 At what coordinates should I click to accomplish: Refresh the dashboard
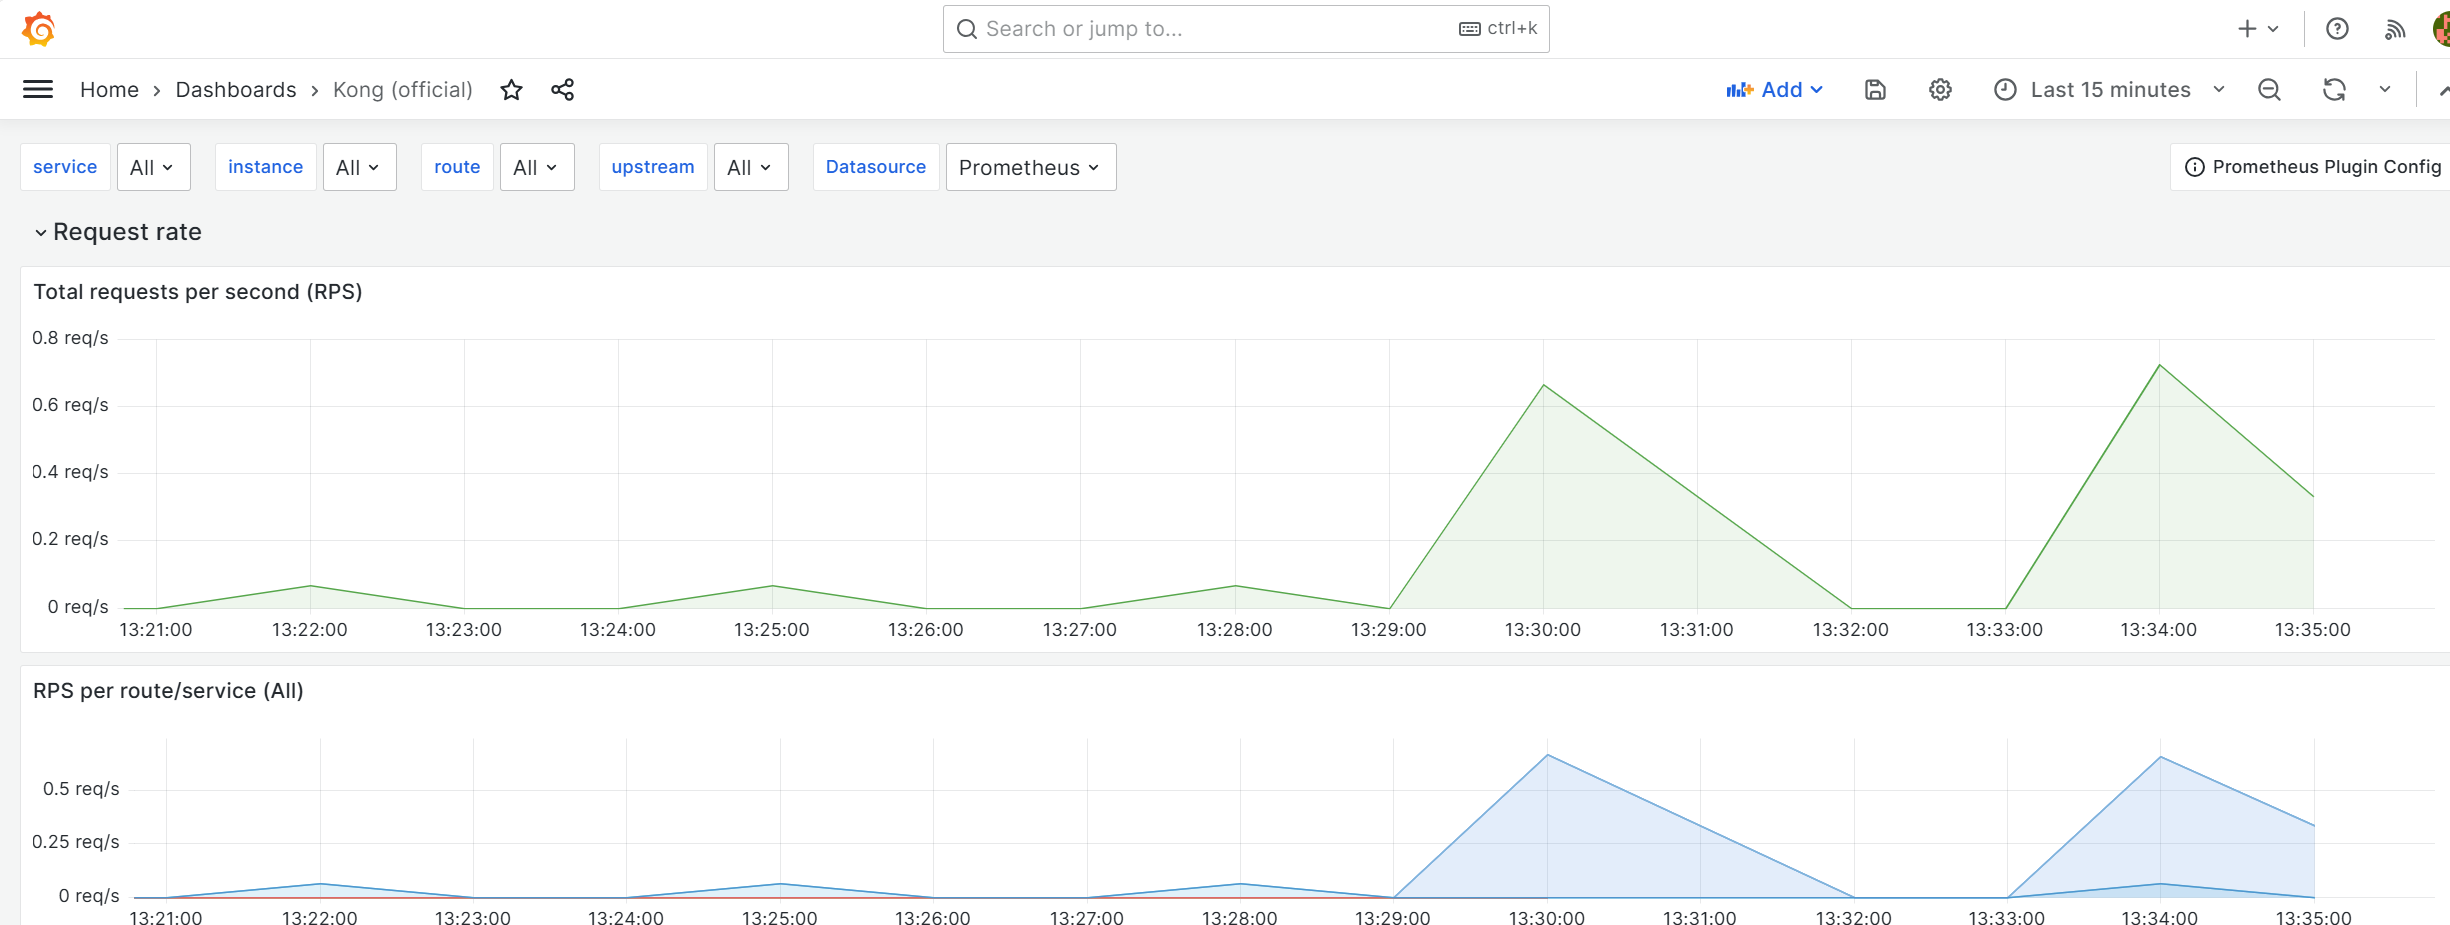[x=2334, y=90]
